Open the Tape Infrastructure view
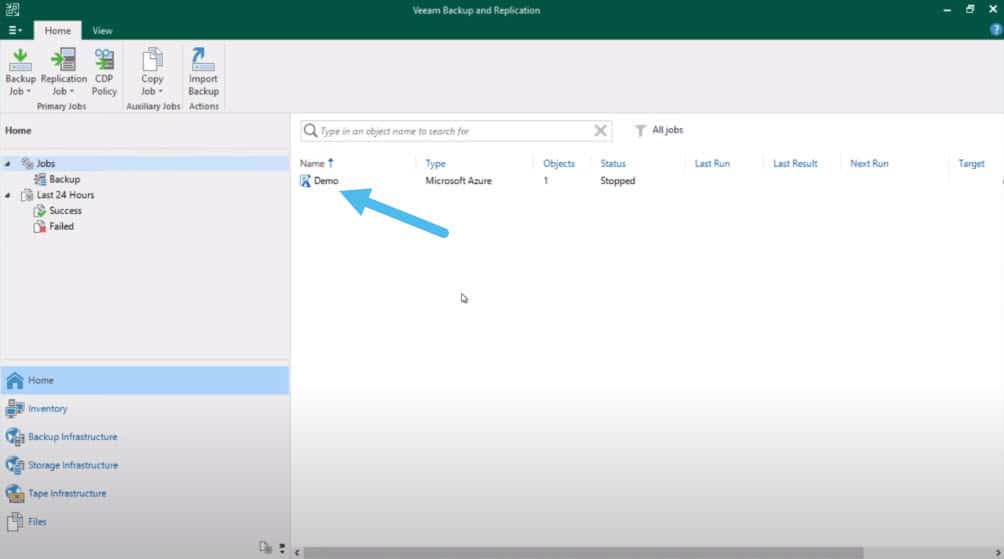The image size is (1004, 559). pyautogui.click(x=145, y=493)
